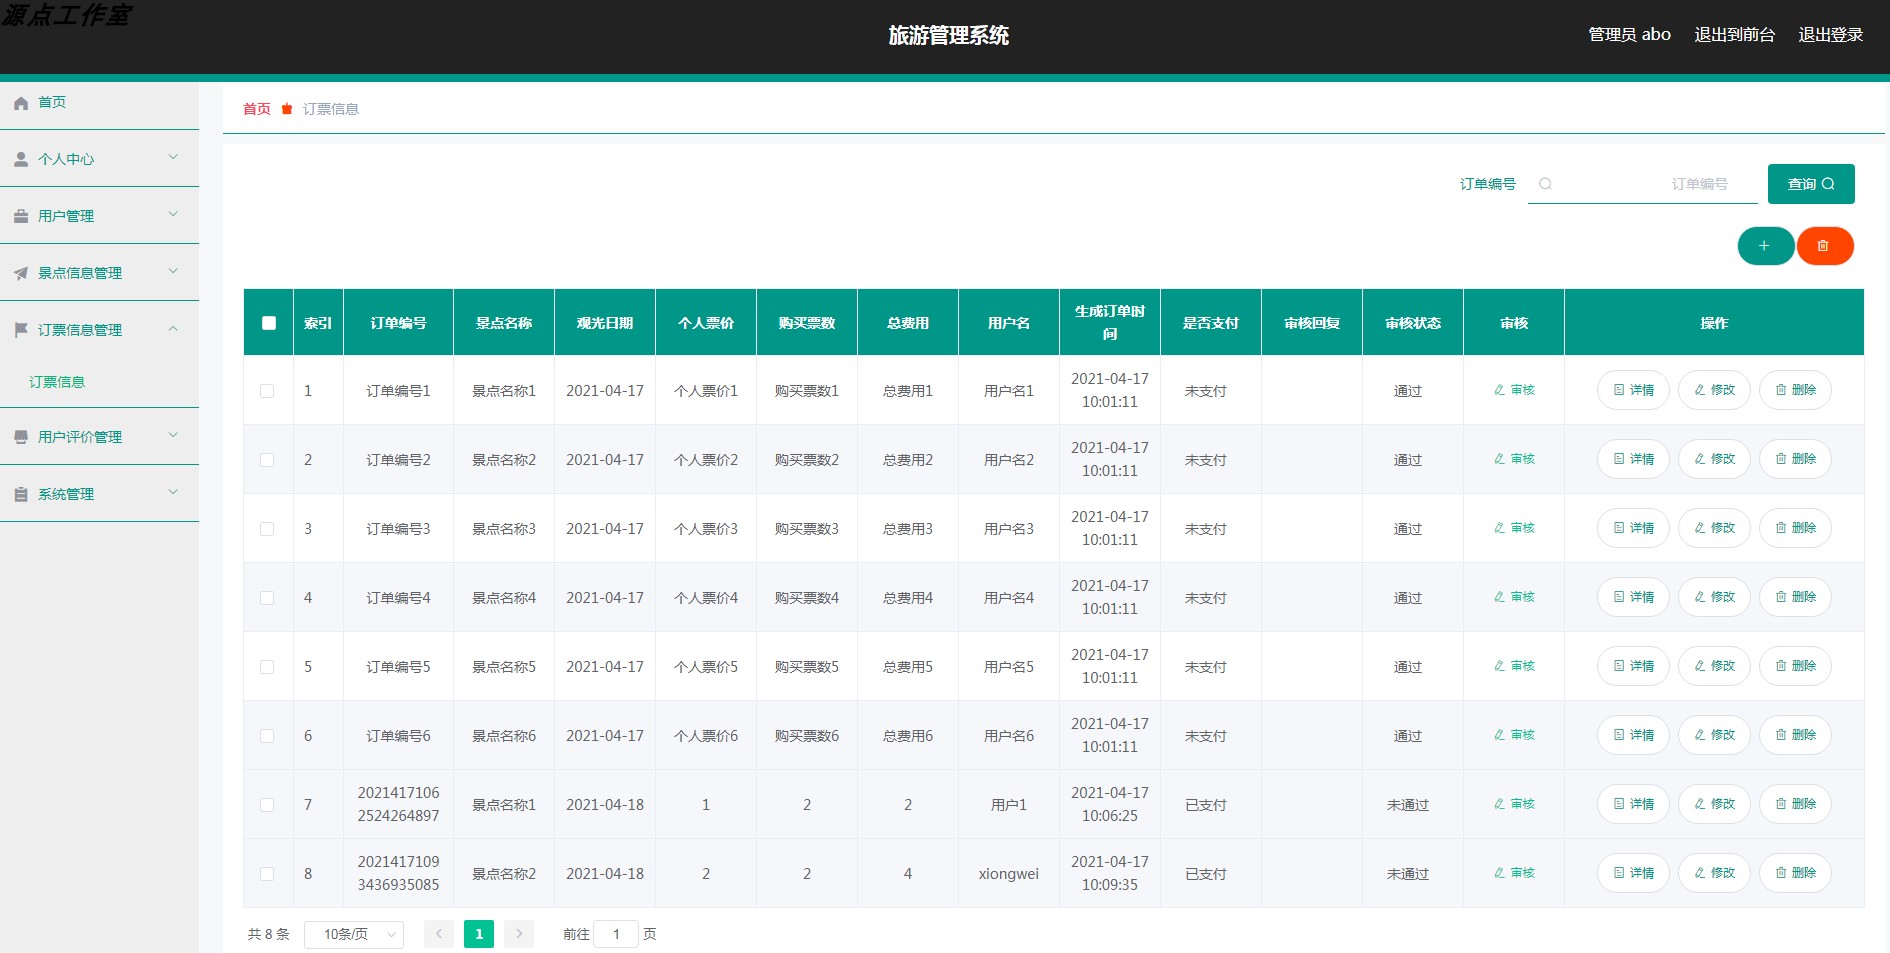The width and height of the screenshot is (1890, 953).
Task: Click the flag icon beside 订票信息管理
Action: click(20, 330)
